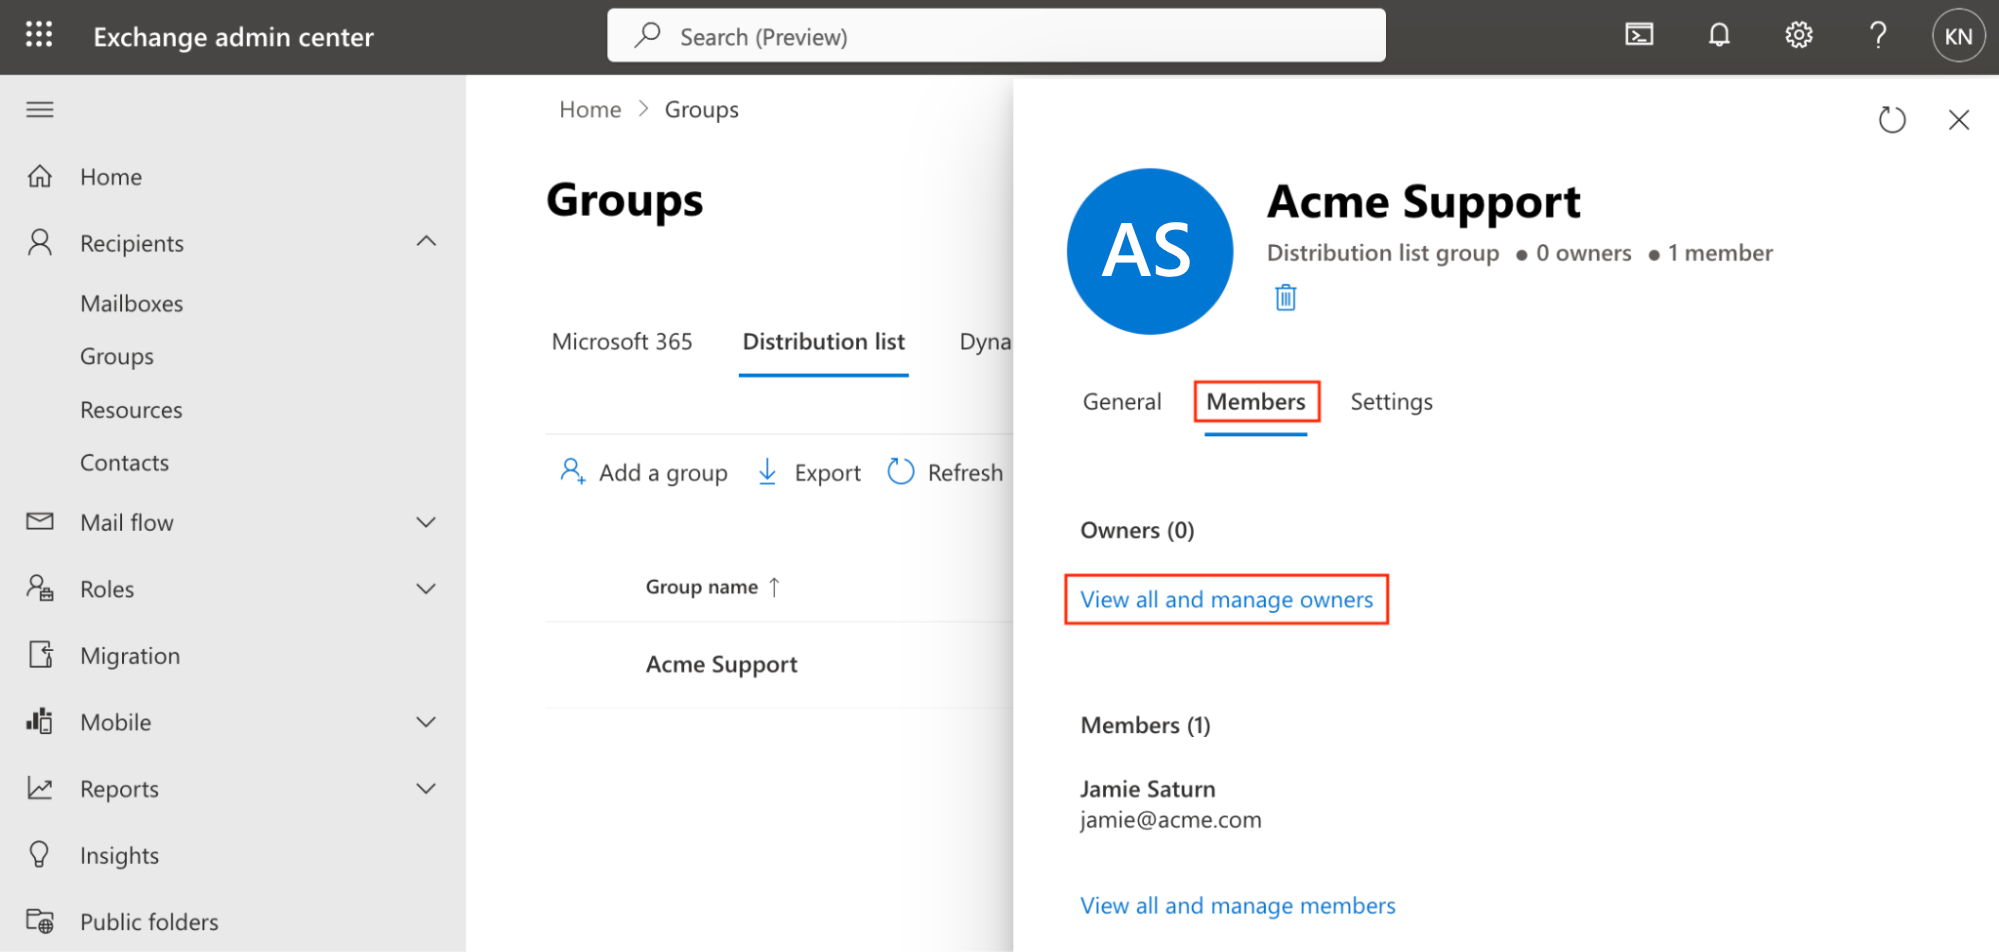Click the Migration icon in sidebar

40,655
